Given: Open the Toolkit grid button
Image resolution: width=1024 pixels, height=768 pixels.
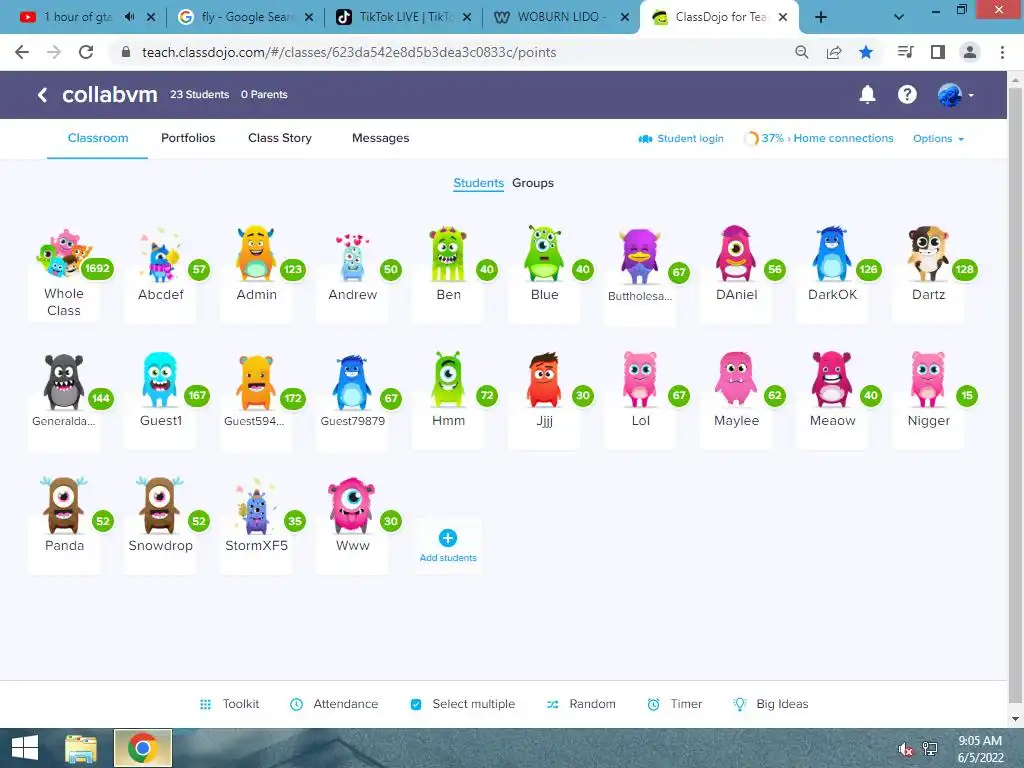Looking at the screenshot, I should 229,704.
